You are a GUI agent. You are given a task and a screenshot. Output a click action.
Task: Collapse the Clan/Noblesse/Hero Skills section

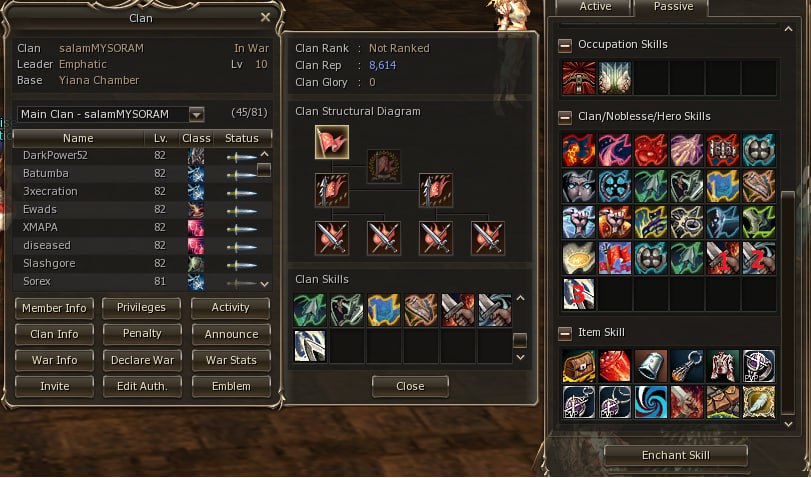point(565,117)
